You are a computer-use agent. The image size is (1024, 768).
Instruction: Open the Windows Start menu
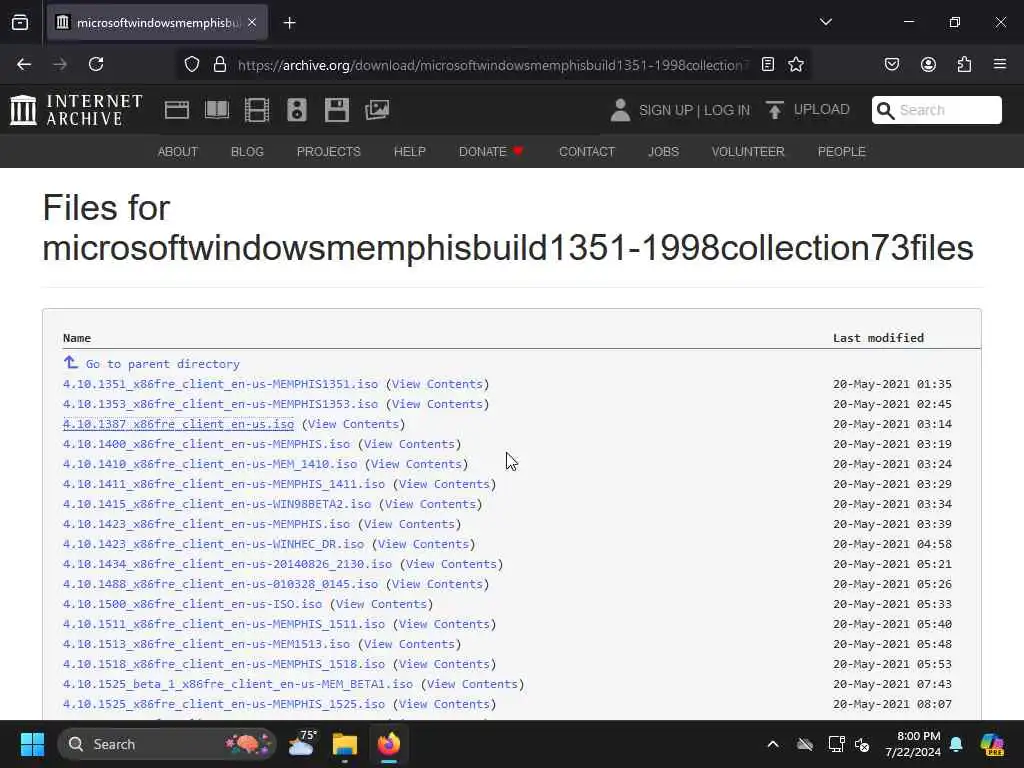pos(32,744)
